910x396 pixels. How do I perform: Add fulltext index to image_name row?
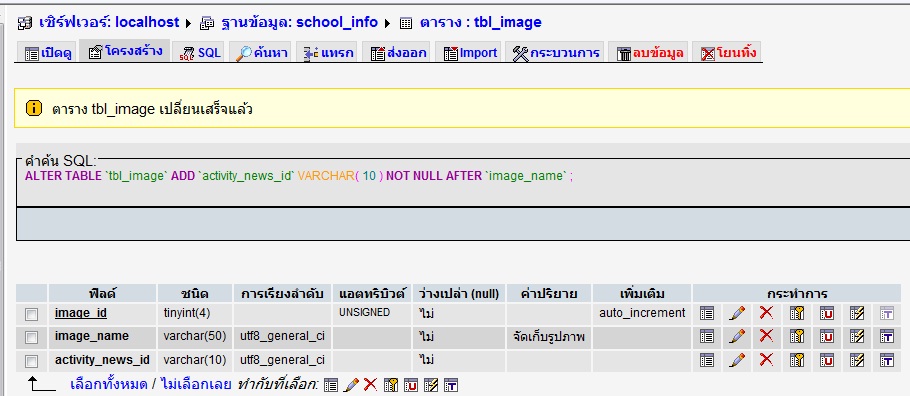click(x=886, y=336)
